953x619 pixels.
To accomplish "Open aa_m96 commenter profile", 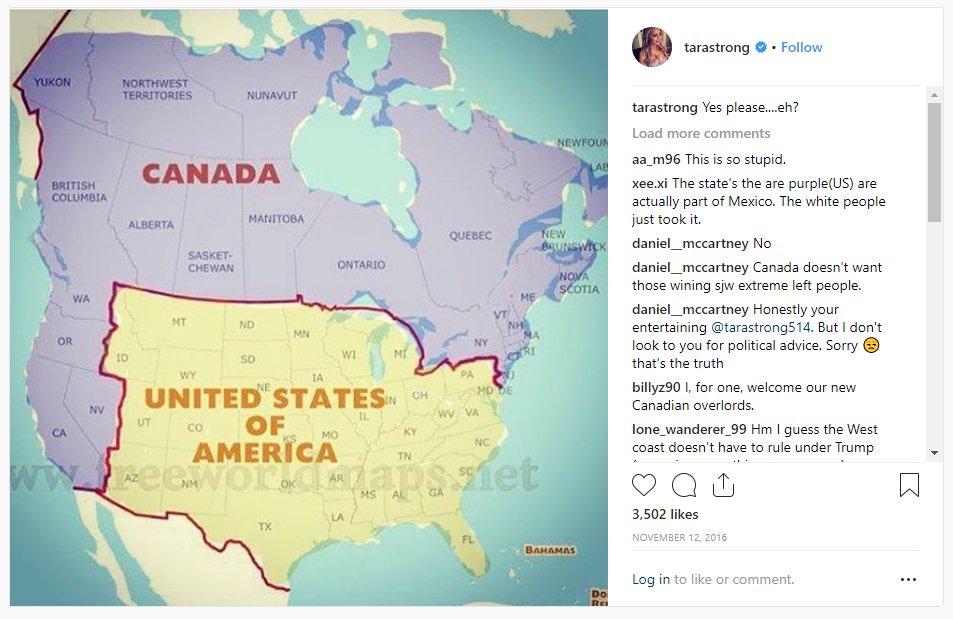I will tap(656, 159).
